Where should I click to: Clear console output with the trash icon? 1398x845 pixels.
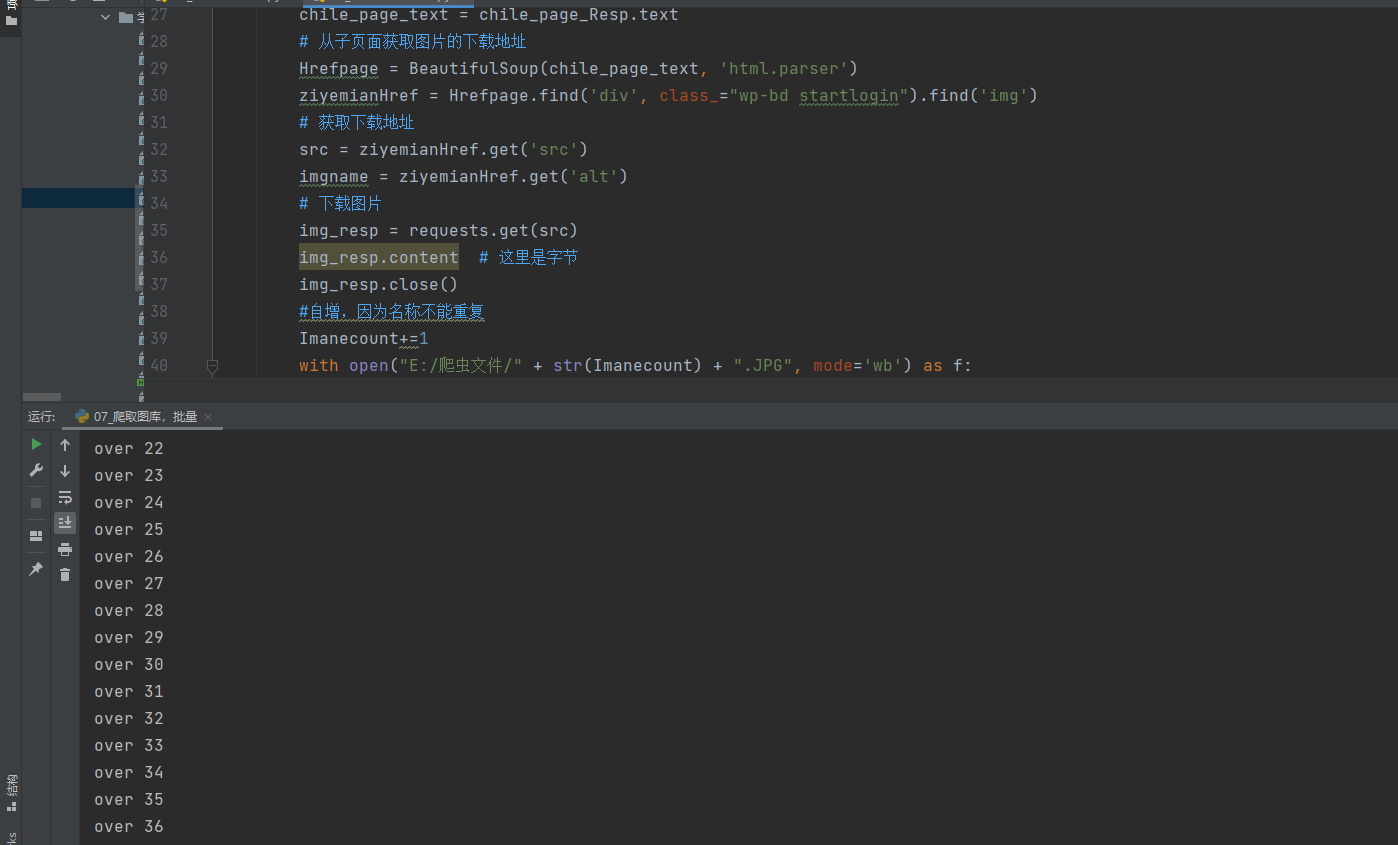pos(65,574)
